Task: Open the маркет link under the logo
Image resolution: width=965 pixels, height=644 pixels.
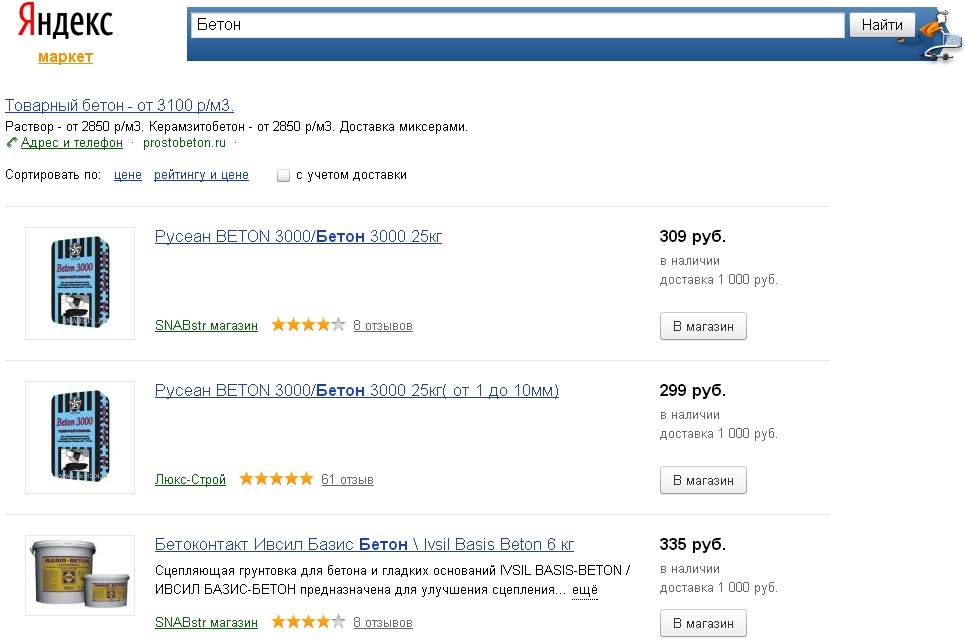Action: coord(65,57)
